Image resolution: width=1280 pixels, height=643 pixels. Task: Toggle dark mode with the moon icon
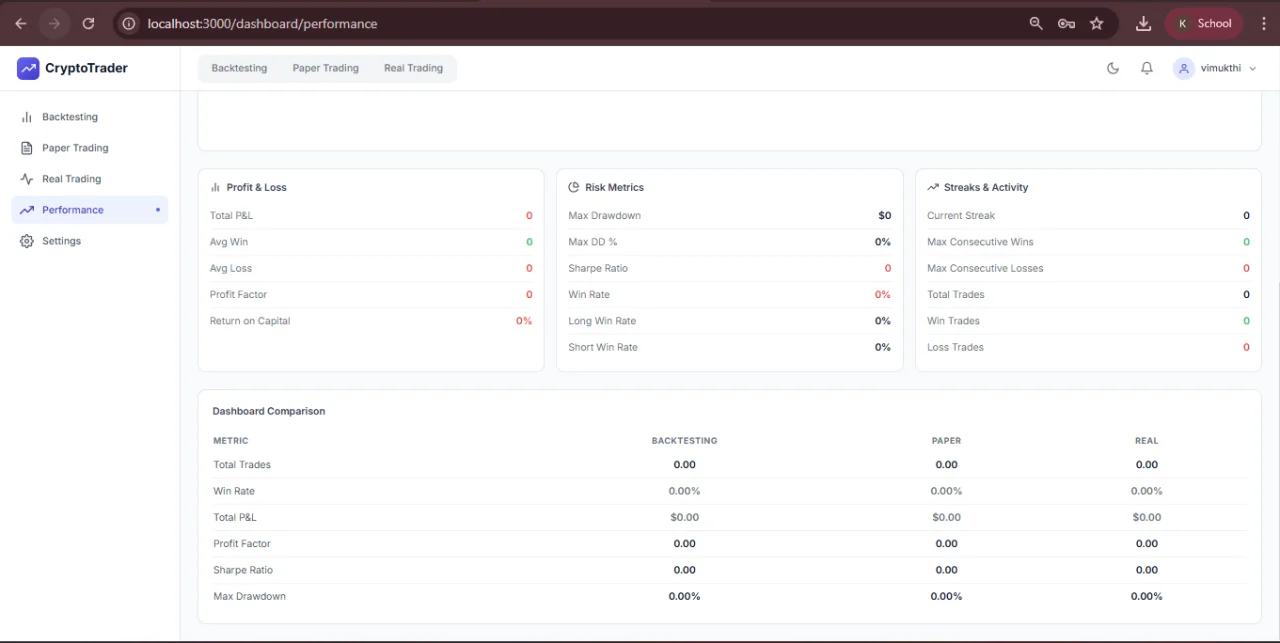coord(1113,68)
